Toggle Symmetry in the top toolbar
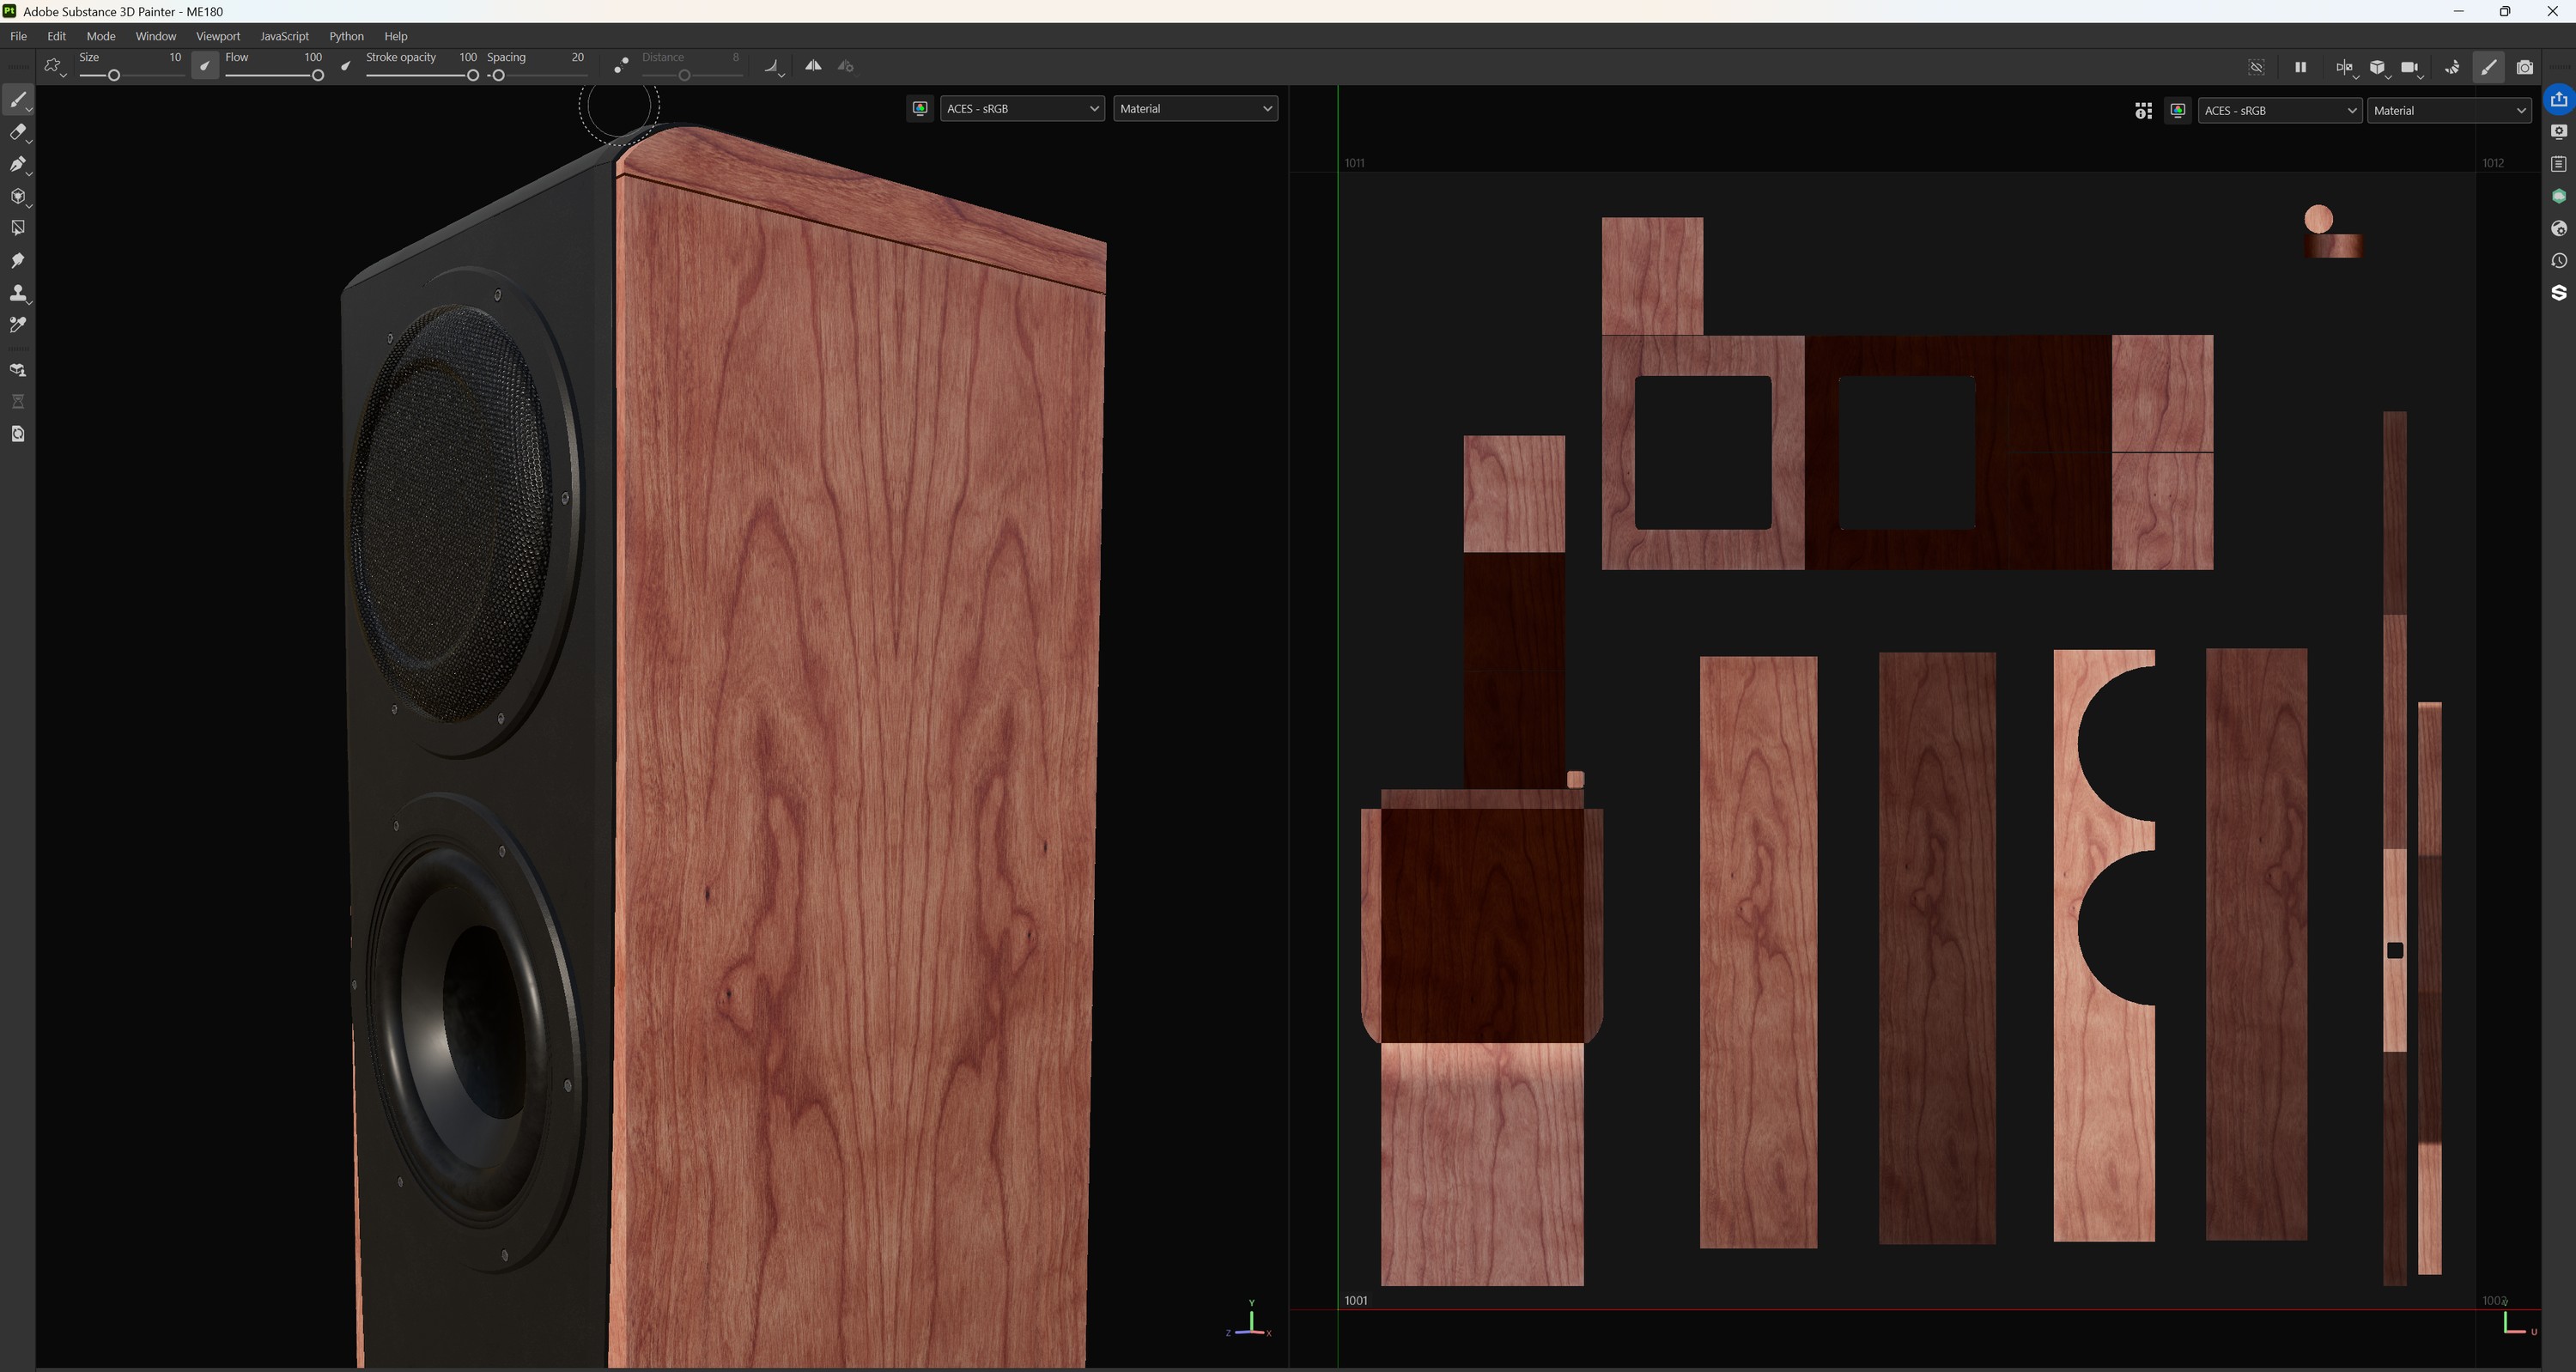The height and width of the screenshot is (1372, 2576). [x=813, y=66]
